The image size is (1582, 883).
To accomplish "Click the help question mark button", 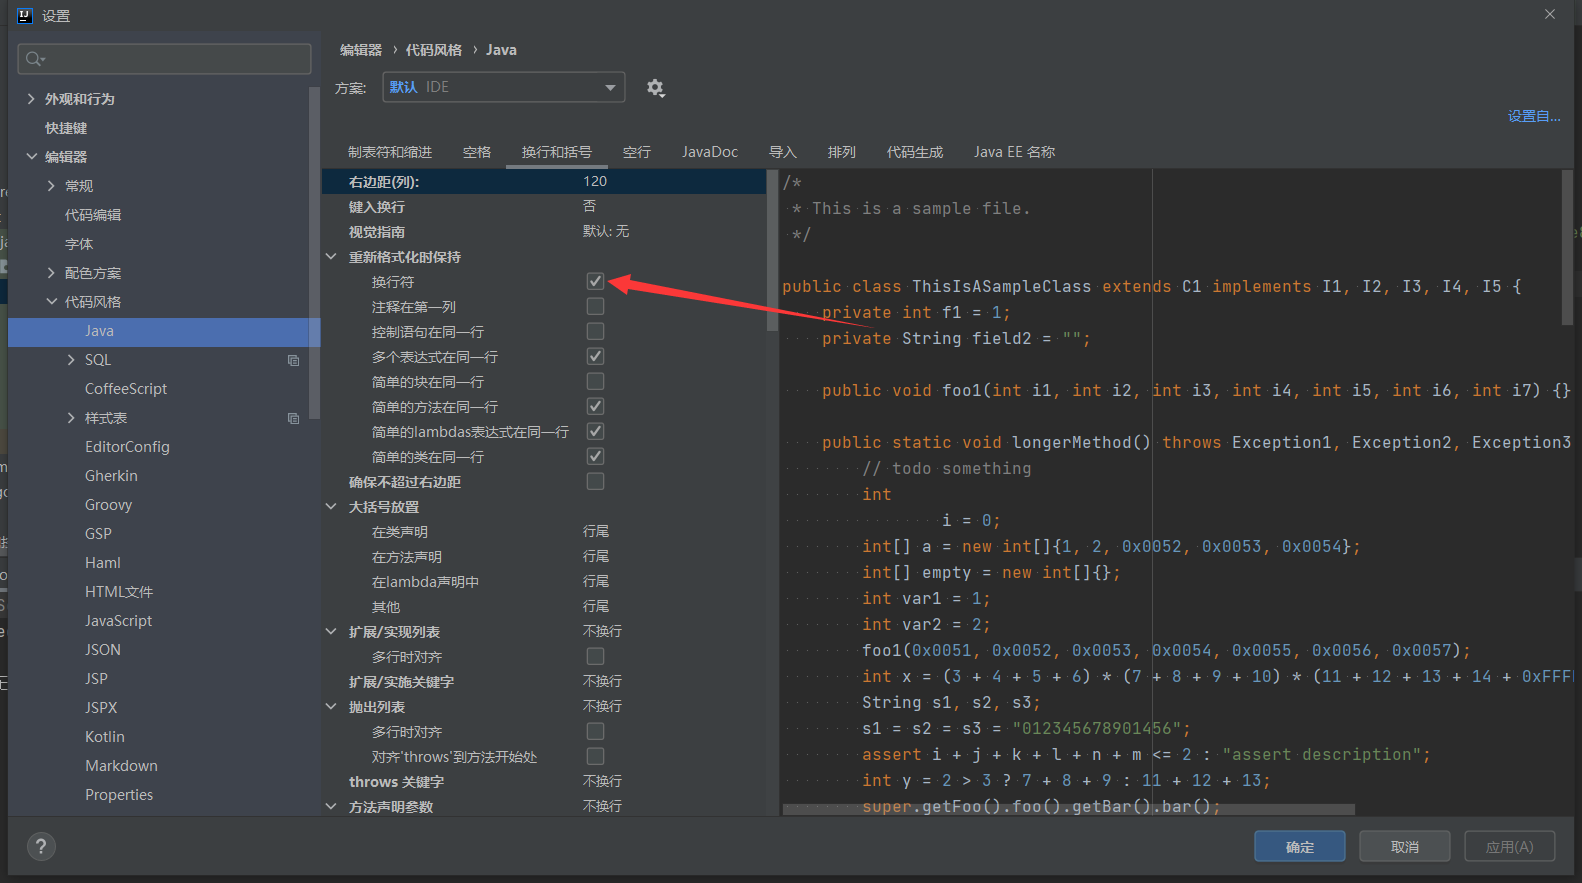I will tap(41, 847).
